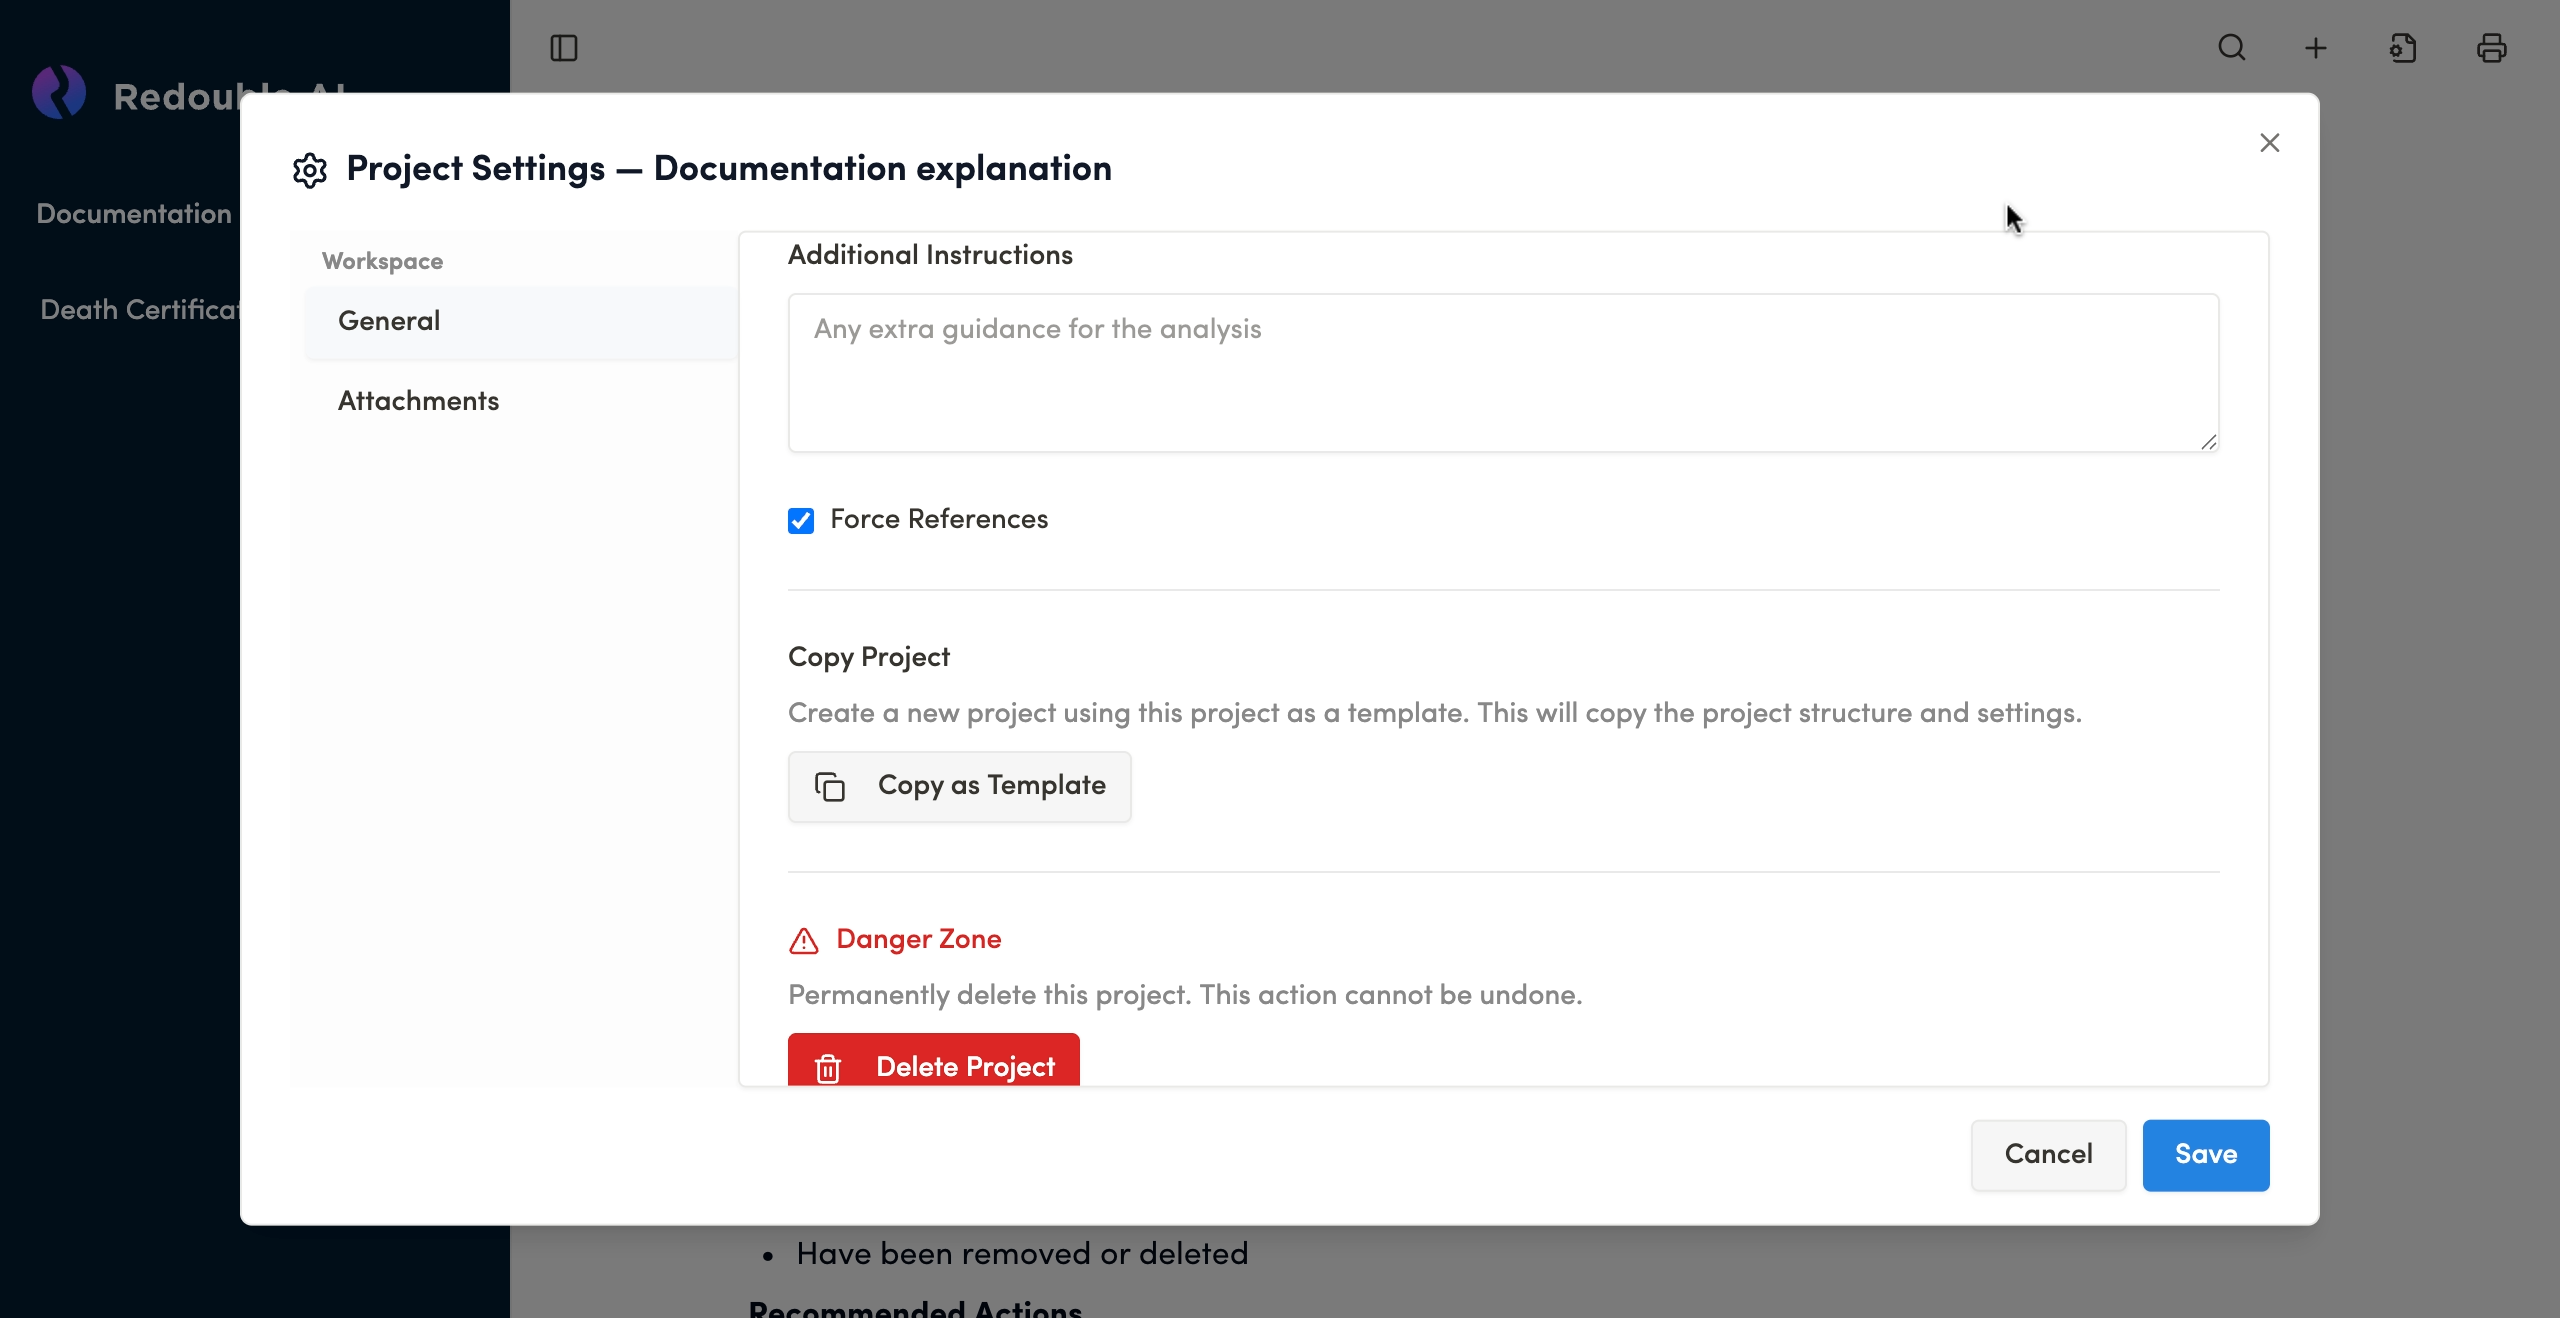
Task: Uncheck the Force References checkbox
Action: [801, 520]
